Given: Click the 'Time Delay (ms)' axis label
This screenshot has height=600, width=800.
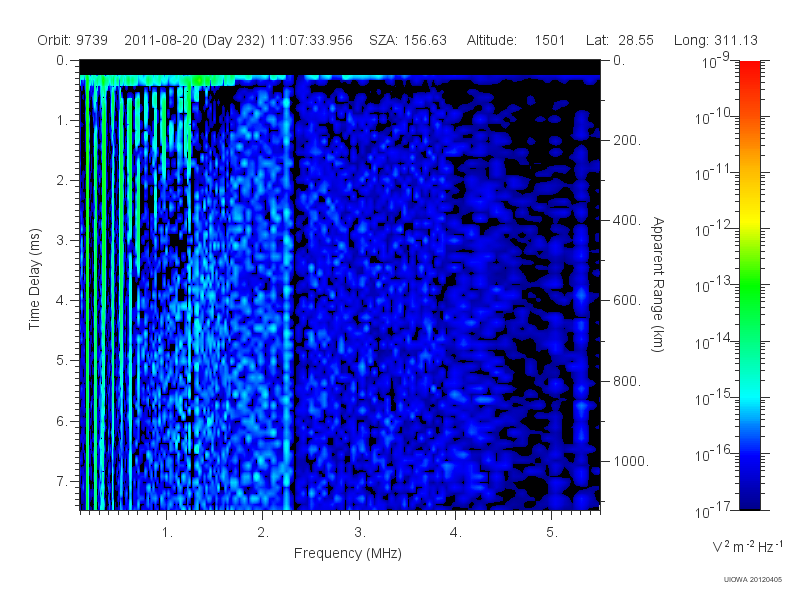Looking at the screenshot, I should click(34, 279).
